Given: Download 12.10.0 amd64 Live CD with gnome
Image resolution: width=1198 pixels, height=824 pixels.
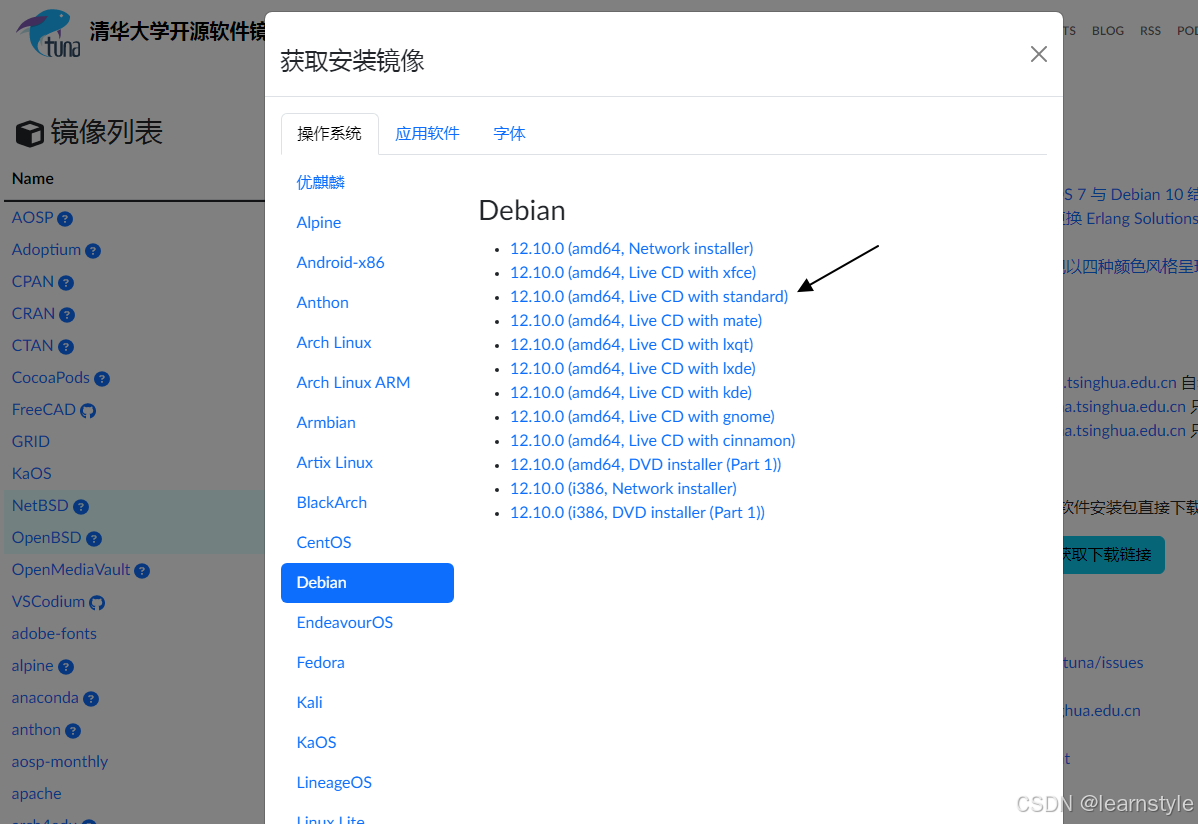Looking at the screenshot, I should coord(642,417).
